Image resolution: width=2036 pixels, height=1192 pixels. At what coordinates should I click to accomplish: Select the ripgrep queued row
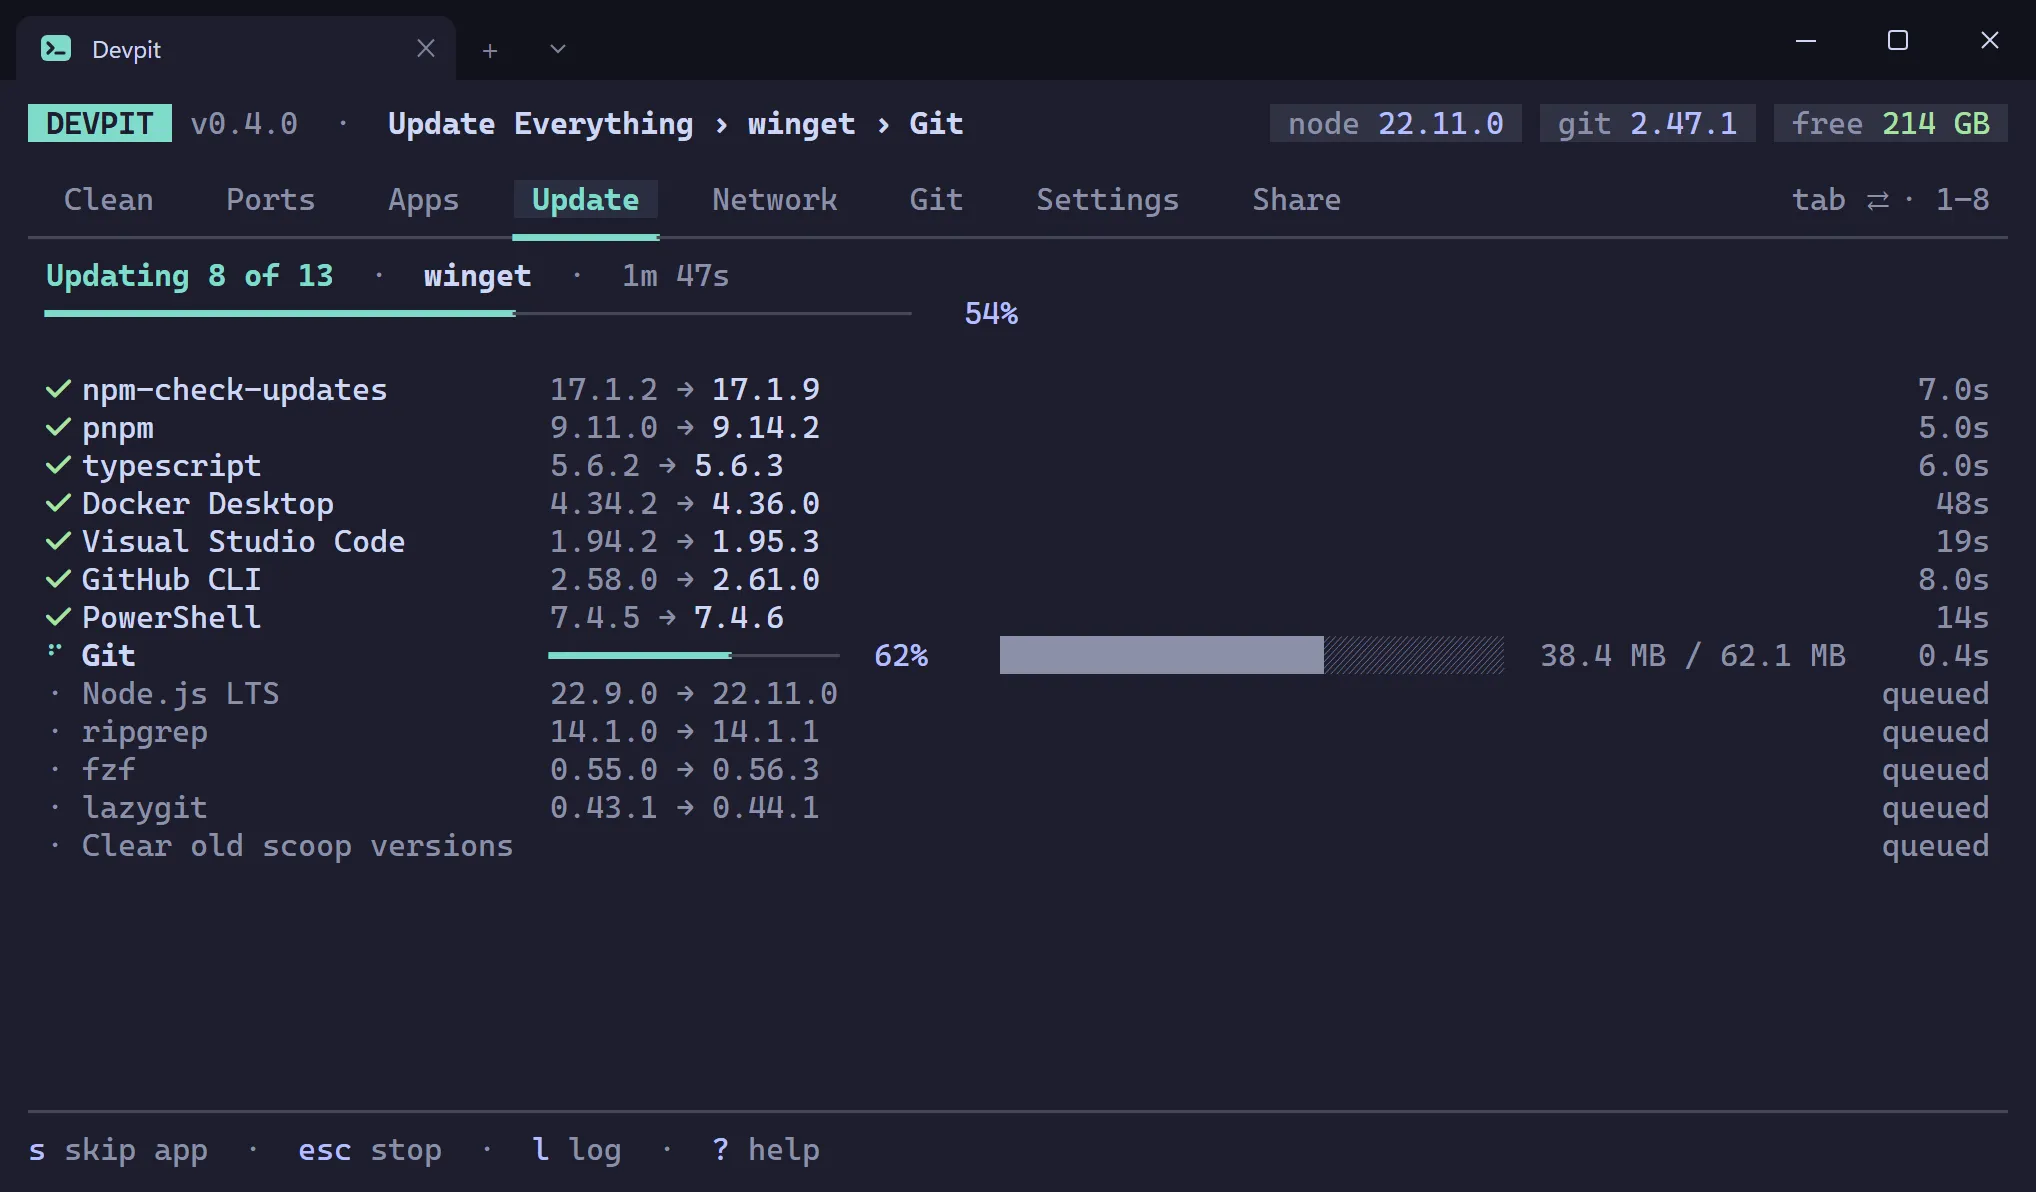click(x=1018, y=731)
